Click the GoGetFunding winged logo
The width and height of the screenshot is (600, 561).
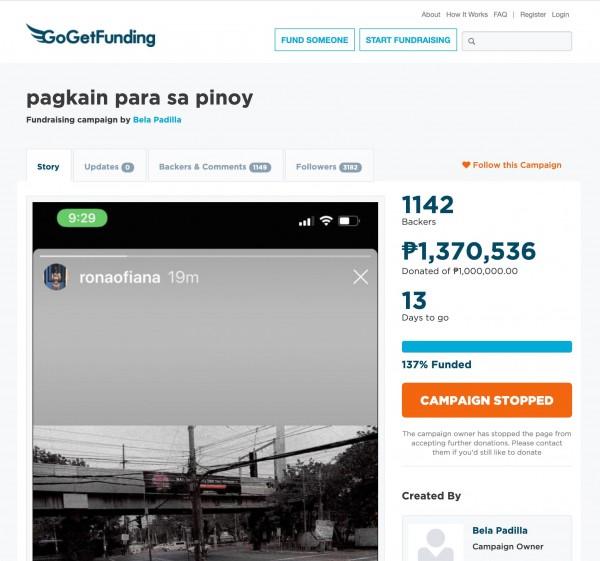(x=91, y=36)
